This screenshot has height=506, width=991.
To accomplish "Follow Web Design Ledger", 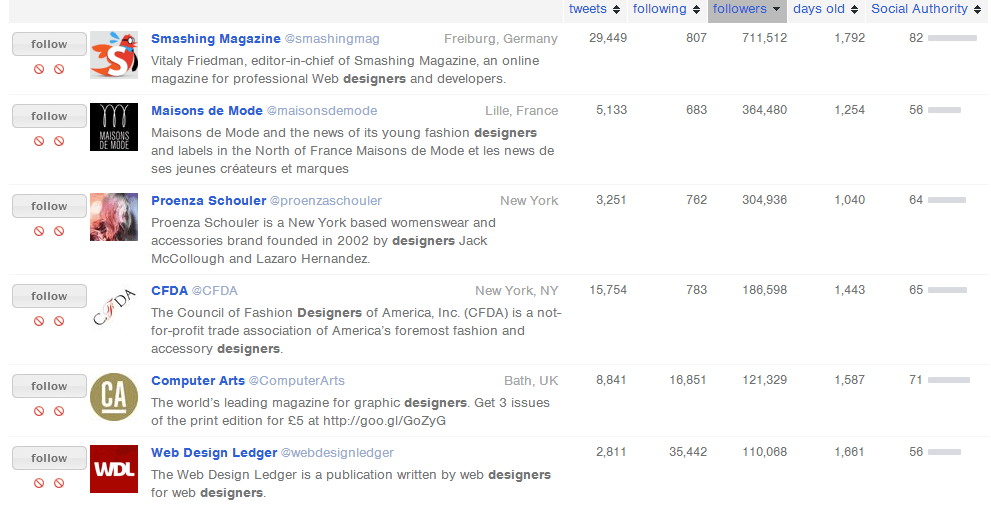I will pos(49,458).
